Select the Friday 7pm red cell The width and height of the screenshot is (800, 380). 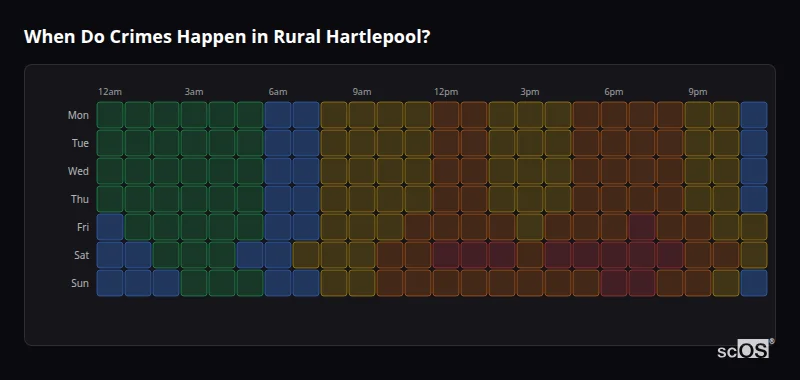pos(642,227)
